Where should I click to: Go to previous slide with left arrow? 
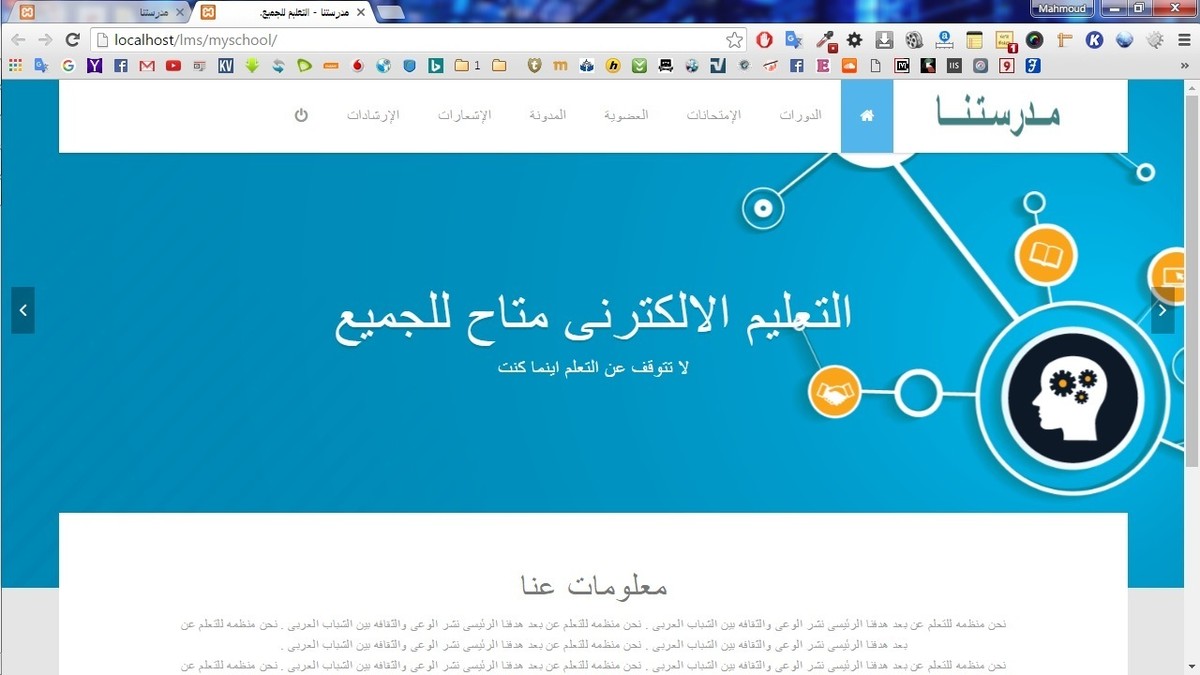tap(23, 310)
